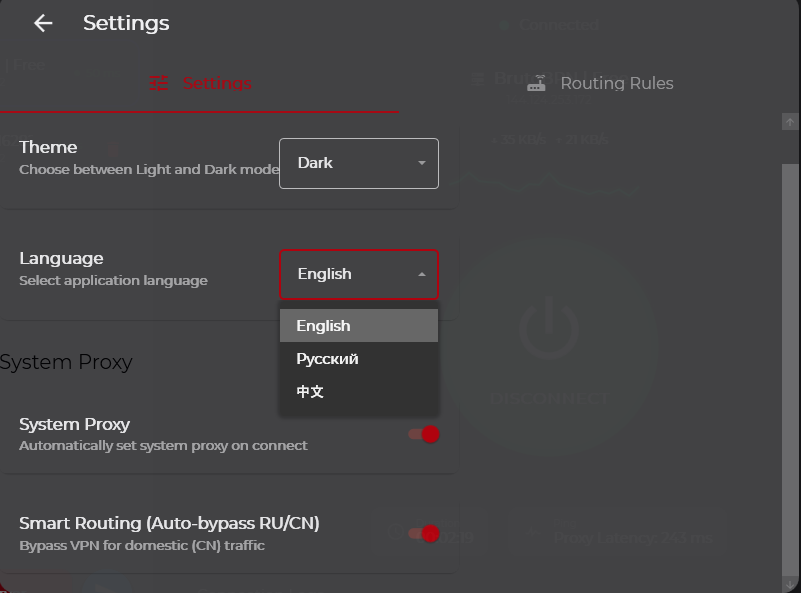This screenshot has height=593, width=801.
Task: Click the Language dropdown up arrow
Action: pyautogui.click(x=421, y=274)
